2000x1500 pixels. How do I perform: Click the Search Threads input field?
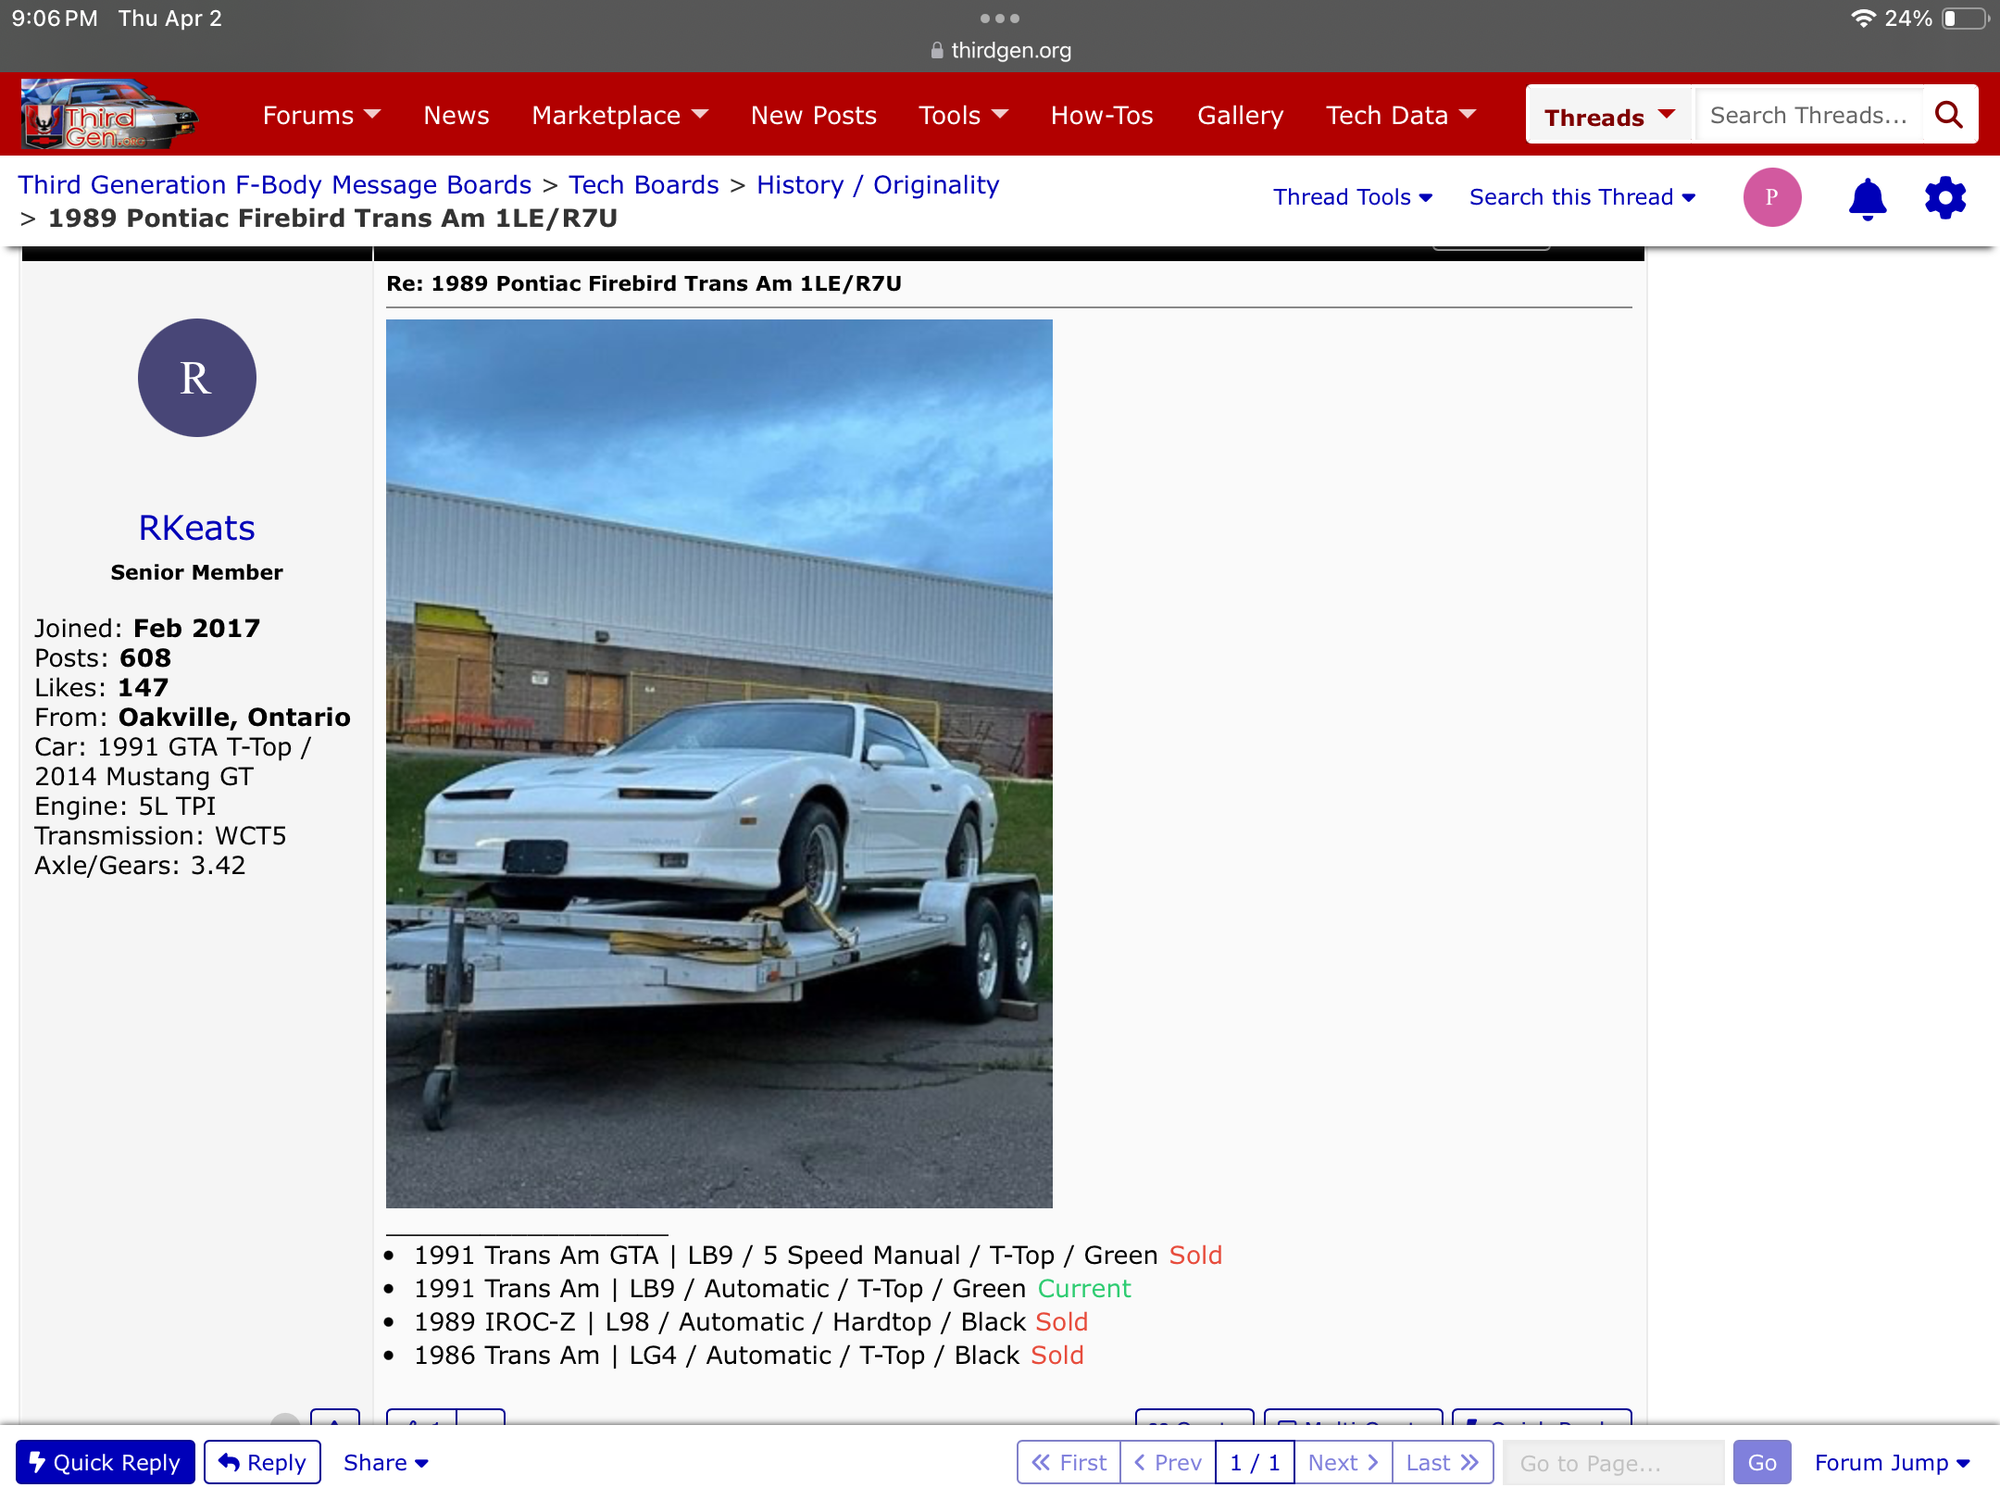click(1808, 115)
